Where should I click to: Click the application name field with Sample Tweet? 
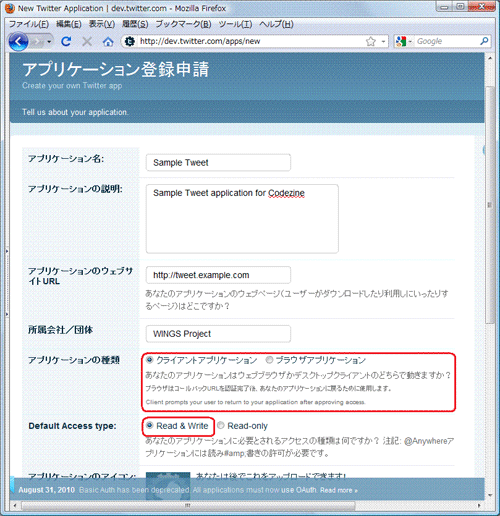218,163
